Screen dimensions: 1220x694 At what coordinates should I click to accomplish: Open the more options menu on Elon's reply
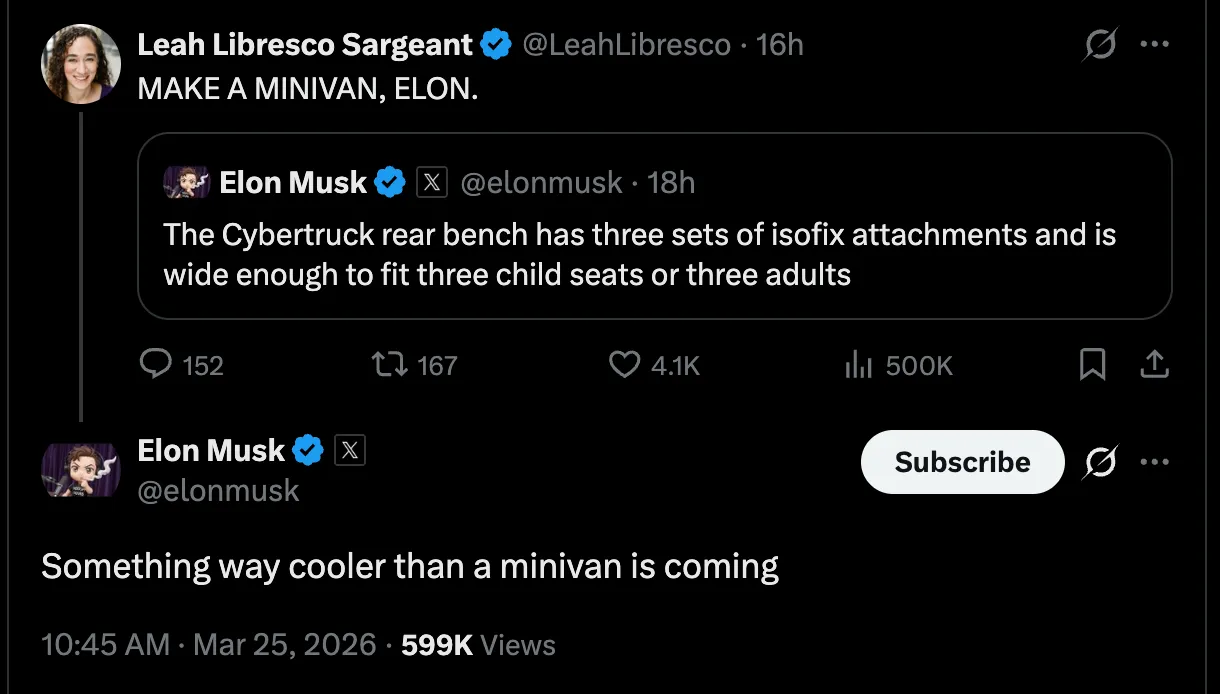click(1155, 462)
